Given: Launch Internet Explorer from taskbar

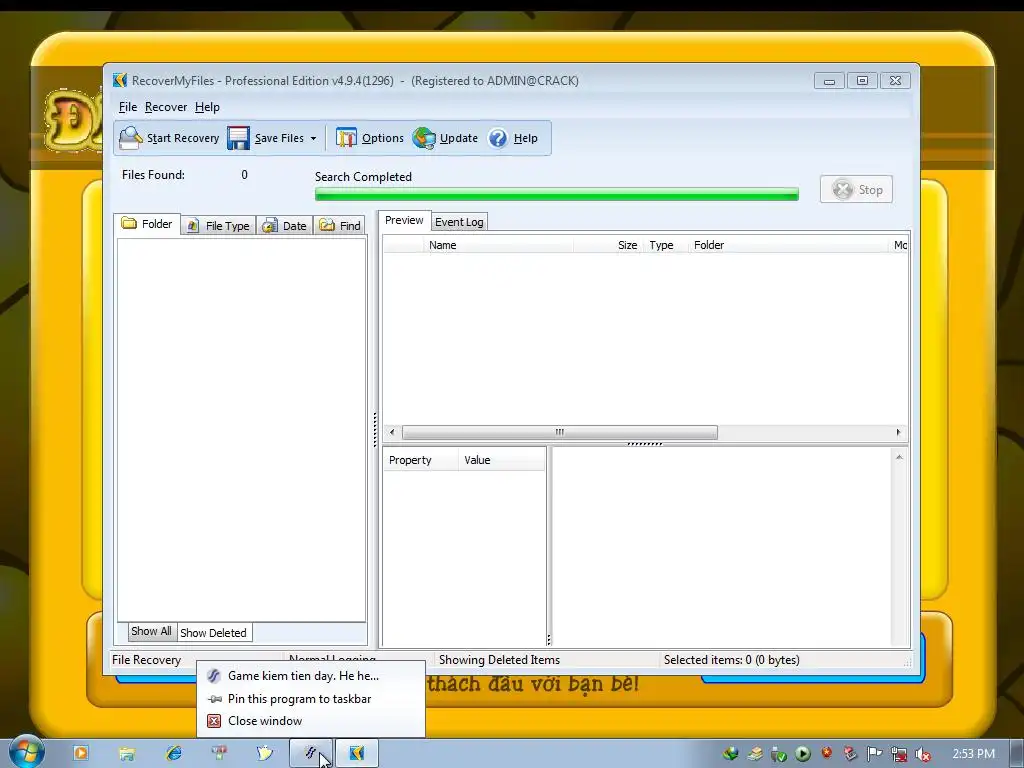Looking at the screenshot, I should (x=174, y=753).
